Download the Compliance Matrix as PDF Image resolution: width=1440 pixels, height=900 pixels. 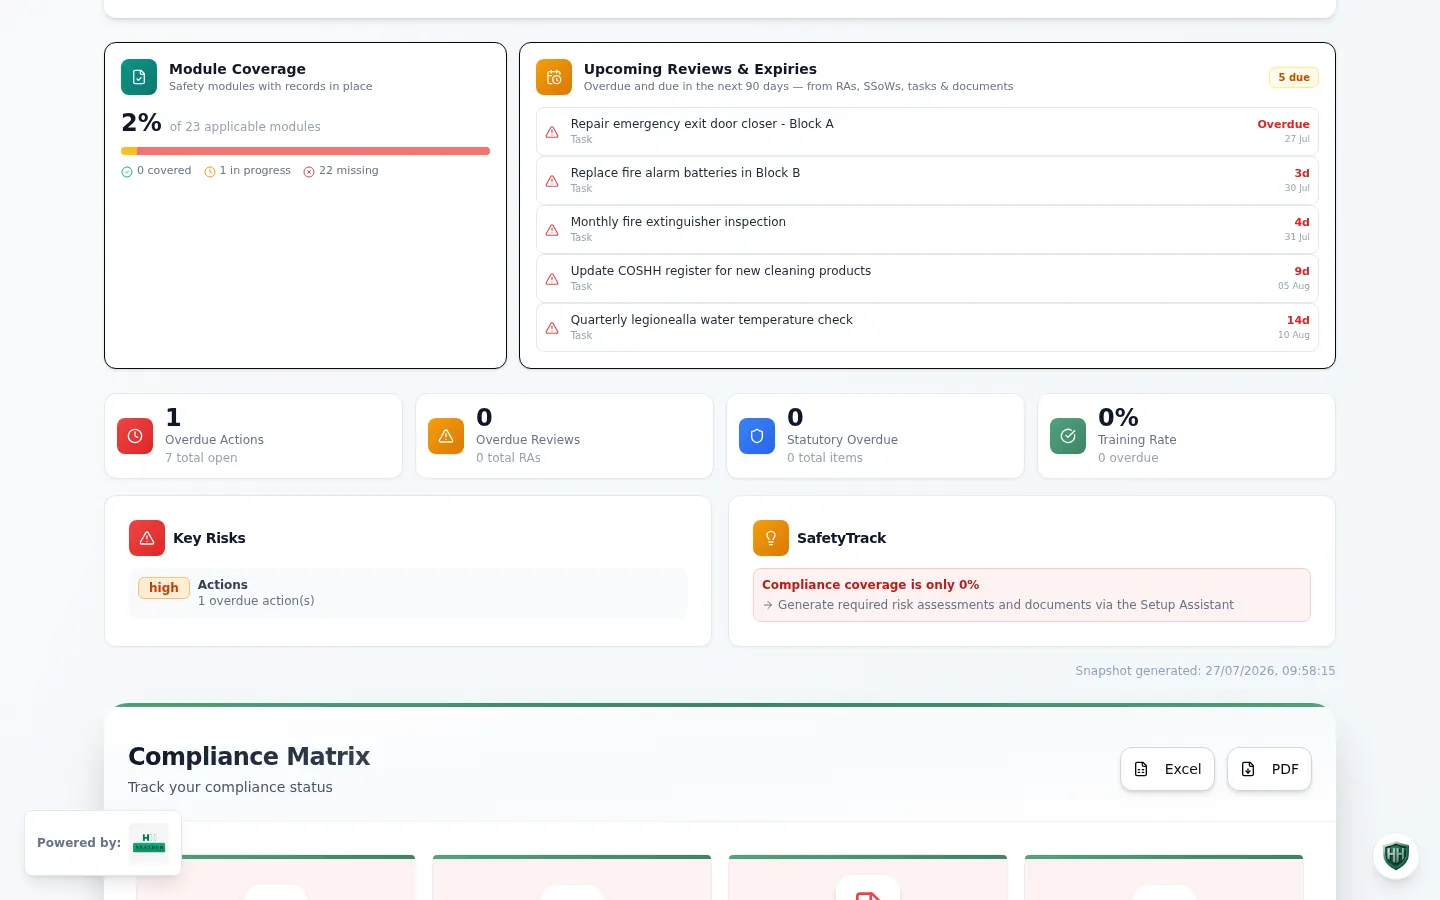coord(1269,769)
